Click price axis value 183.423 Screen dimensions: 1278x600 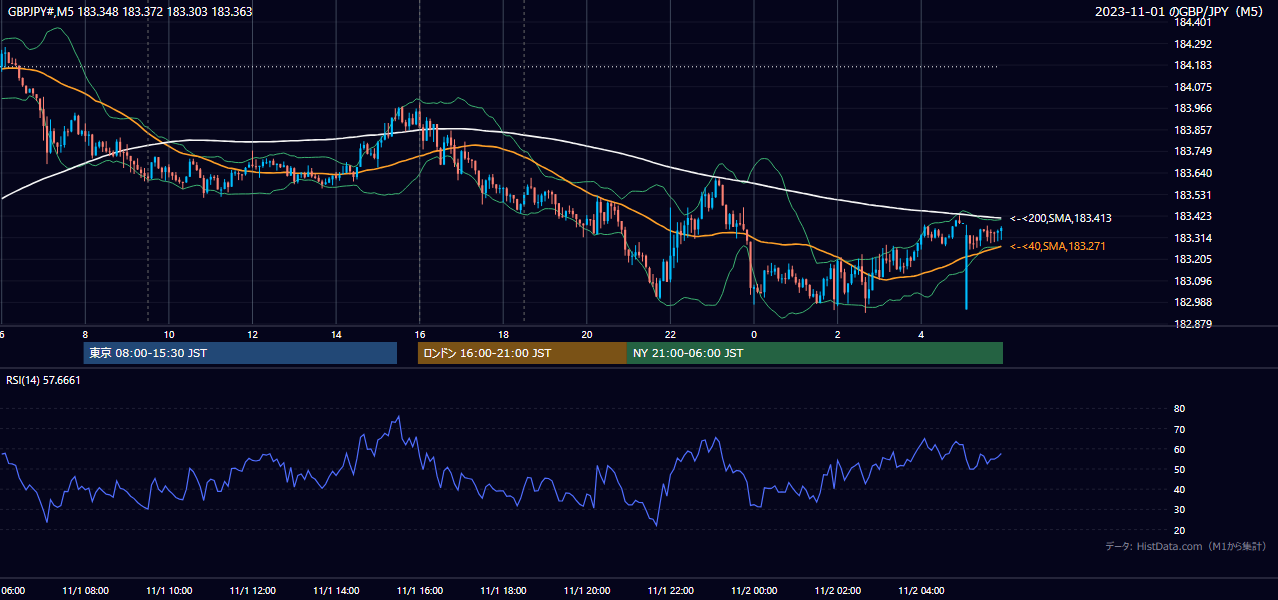coord(1192,216)
